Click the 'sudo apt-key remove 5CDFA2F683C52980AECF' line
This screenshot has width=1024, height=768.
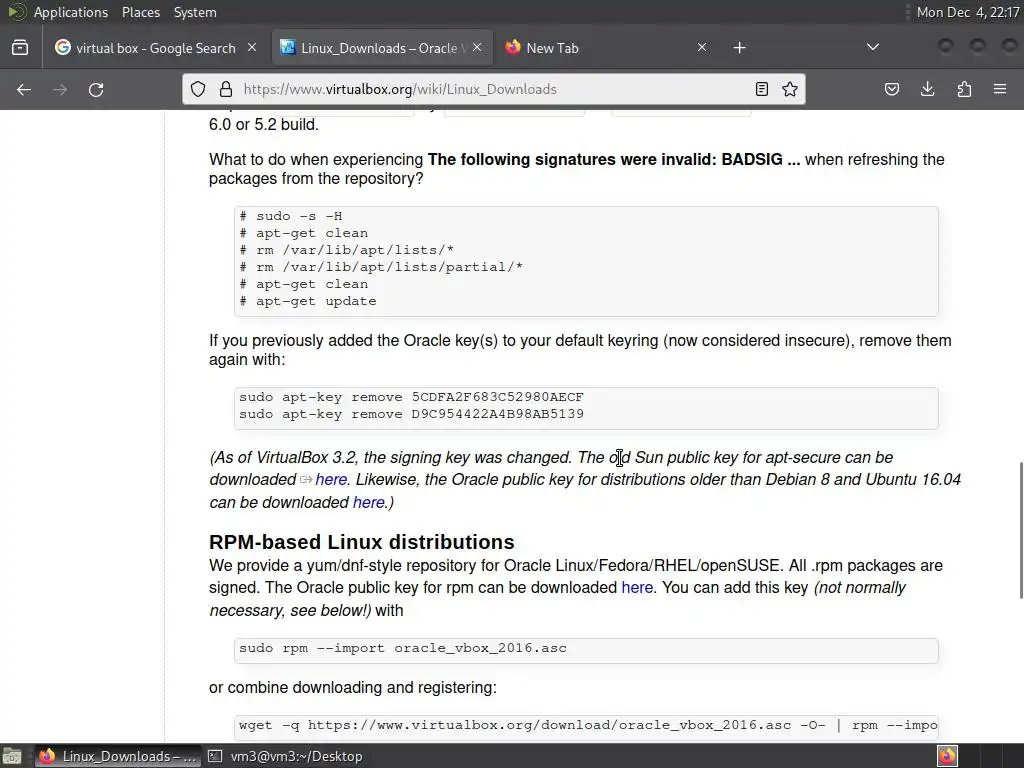(411, 397)
